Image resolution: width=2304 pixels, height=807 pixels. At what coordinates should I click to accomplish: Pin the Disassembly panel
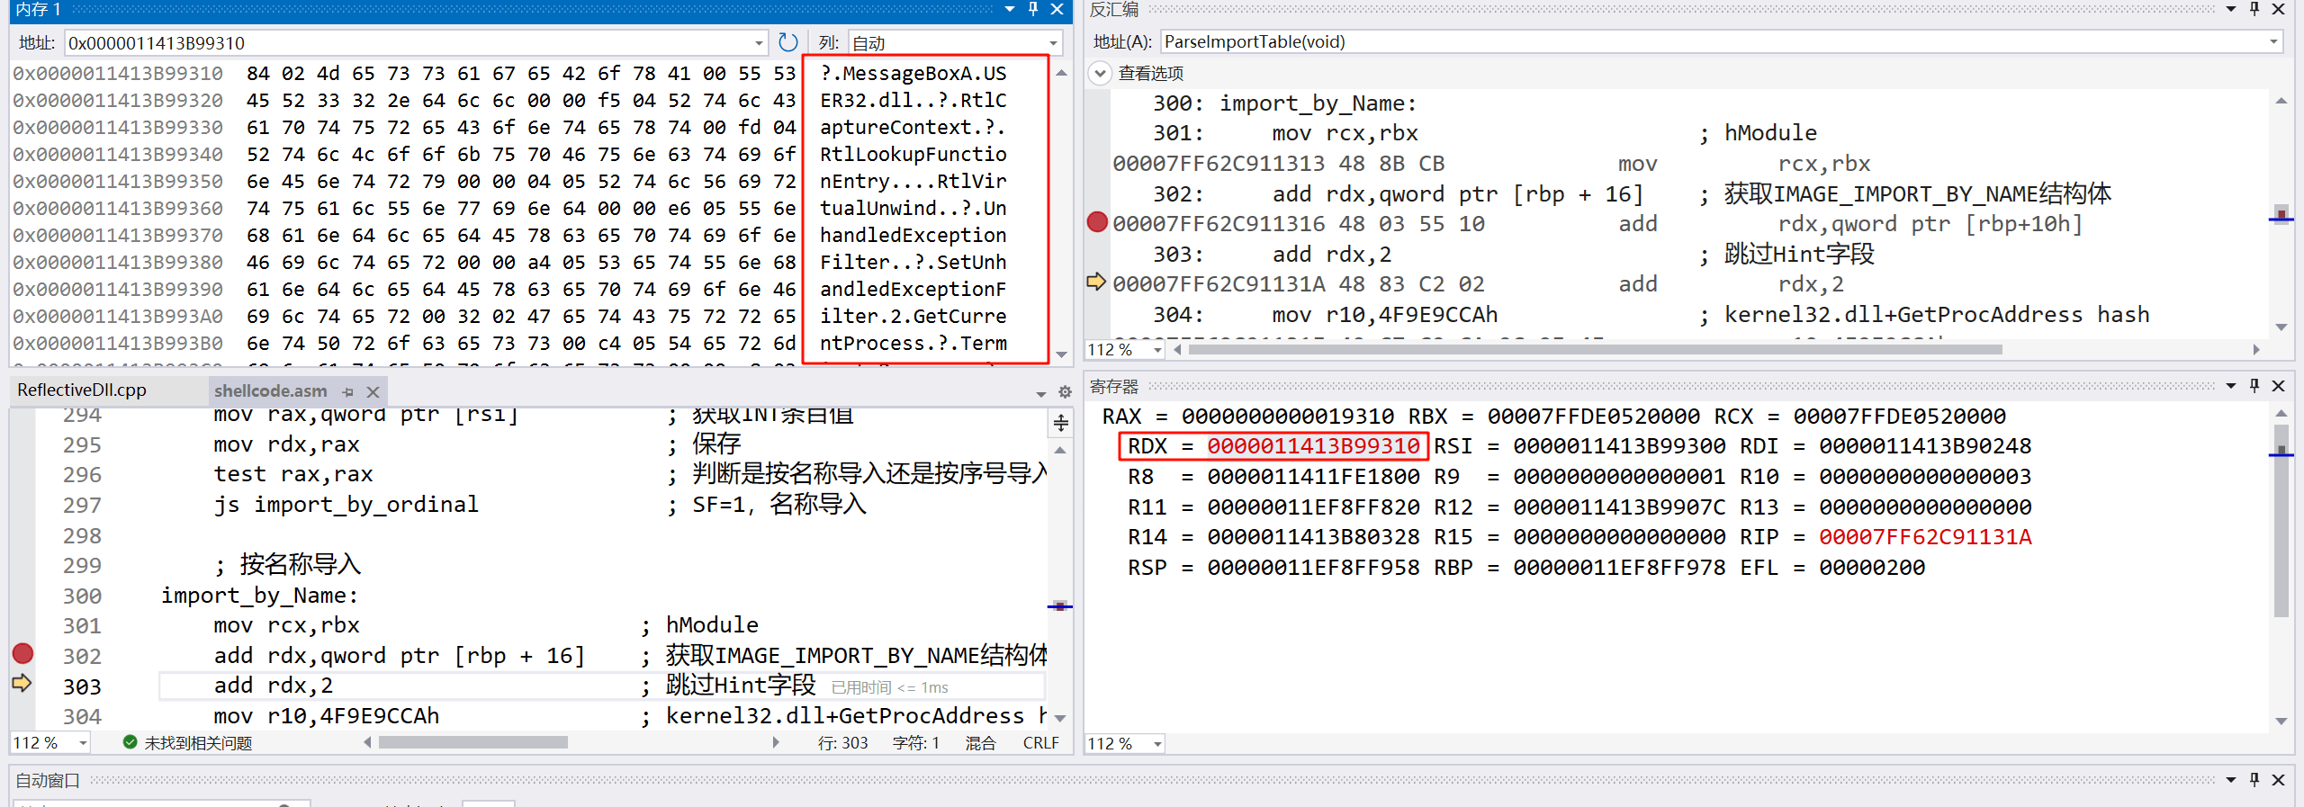coord(2255,10)
